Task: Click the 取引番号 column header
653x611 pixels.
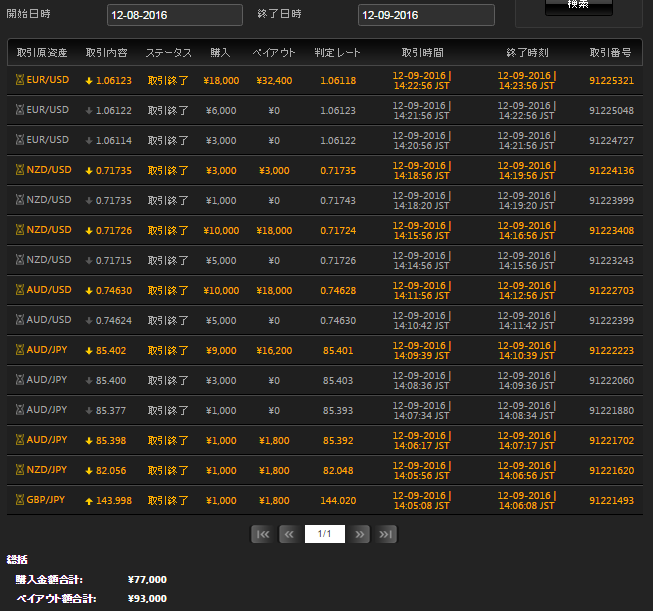Action: click(x=612, y=52)
